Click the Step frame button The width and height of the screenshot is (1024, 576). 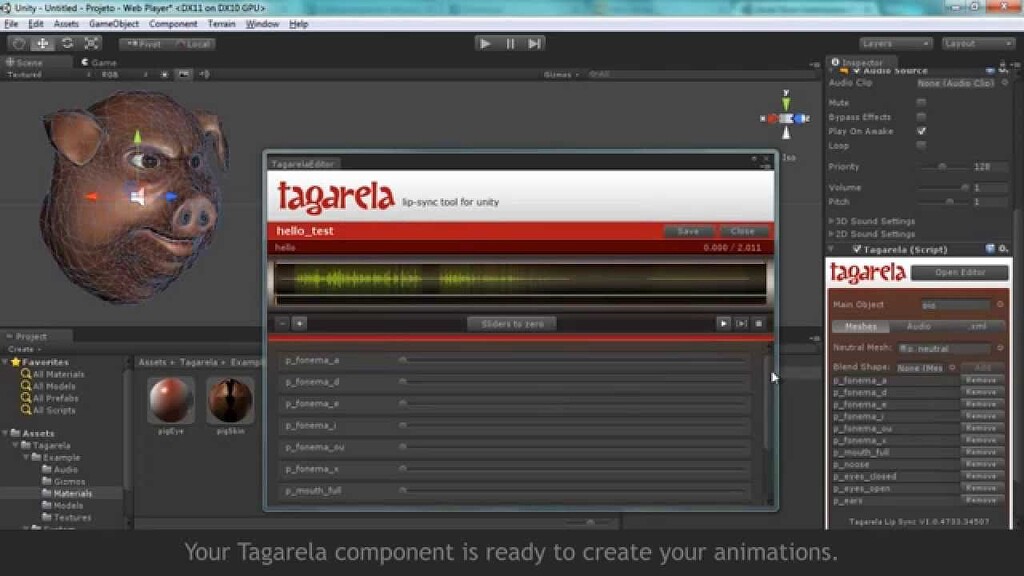(x=537, y=43)
